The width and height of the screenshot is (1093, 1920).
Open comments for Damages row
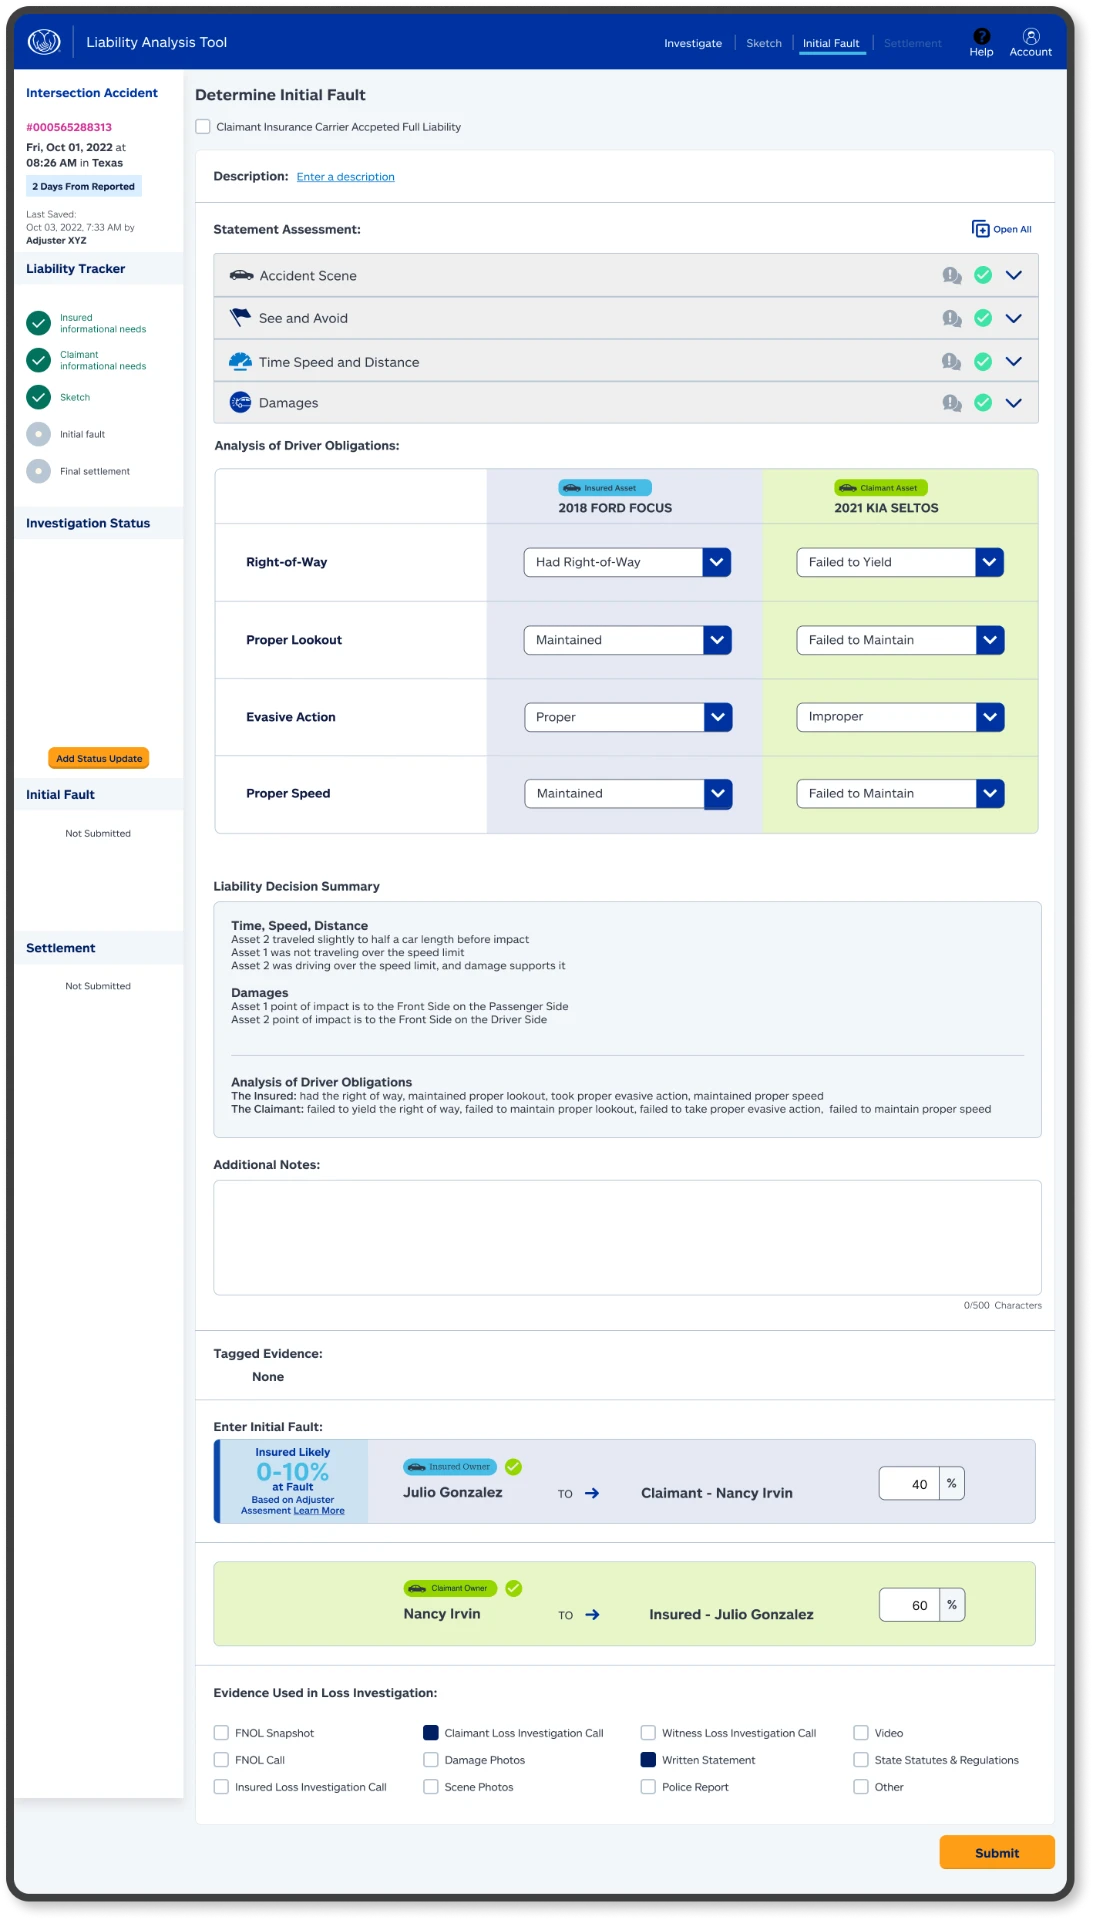952,403
